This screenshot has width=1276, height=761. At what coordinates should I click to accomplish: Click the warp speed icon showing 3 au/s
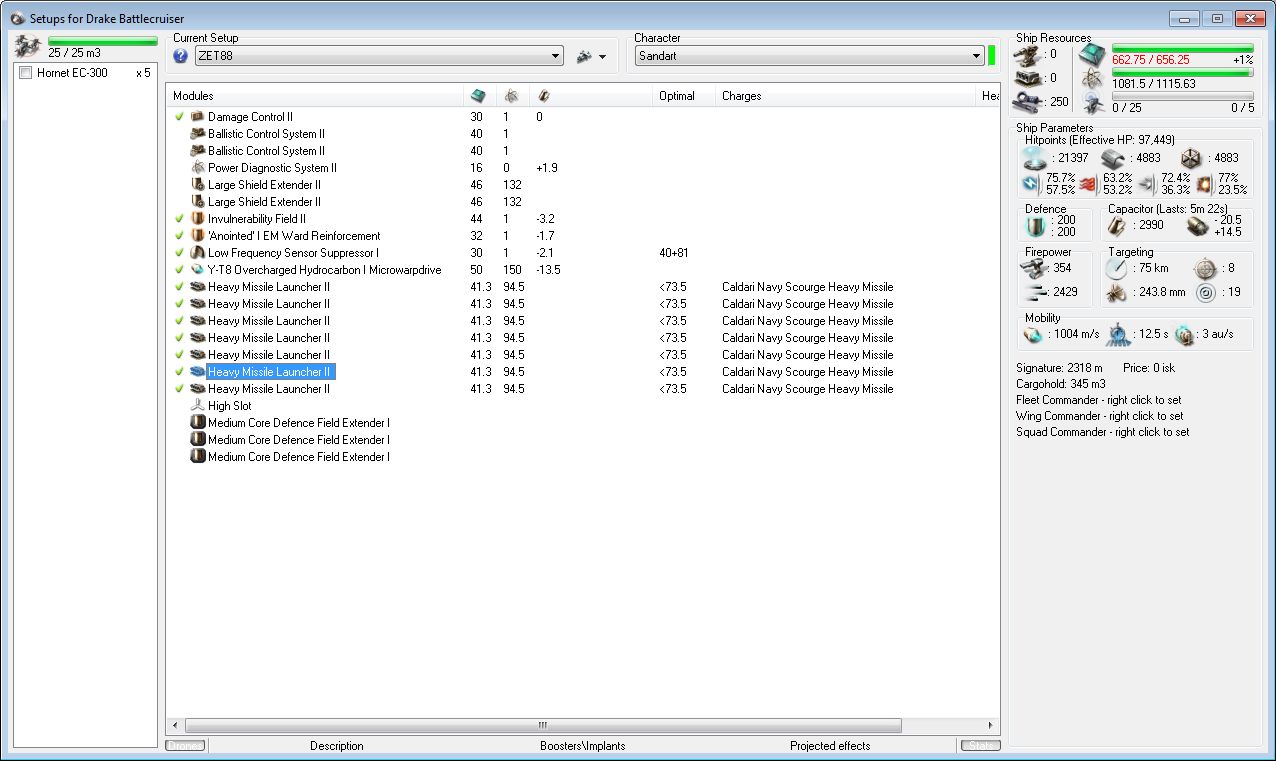point(1185,335)
